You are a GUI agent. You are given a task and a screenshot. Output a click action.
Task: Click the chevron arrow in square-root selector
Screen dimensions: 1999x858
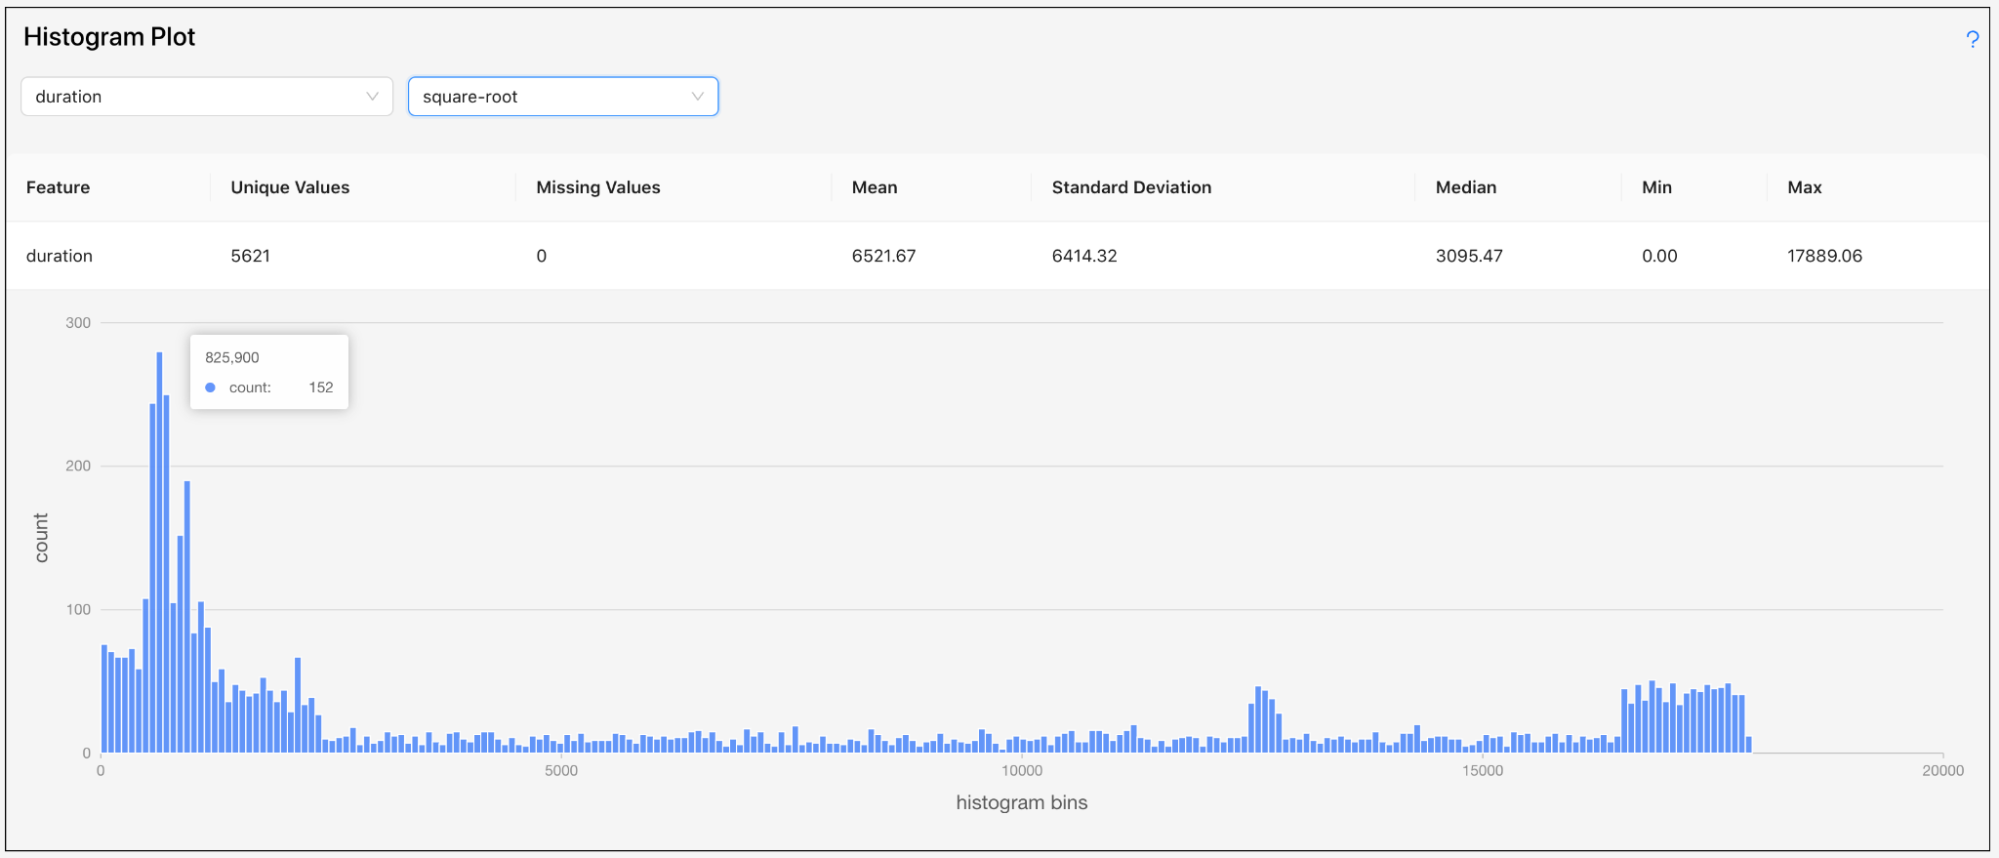(x=697, y=97)
